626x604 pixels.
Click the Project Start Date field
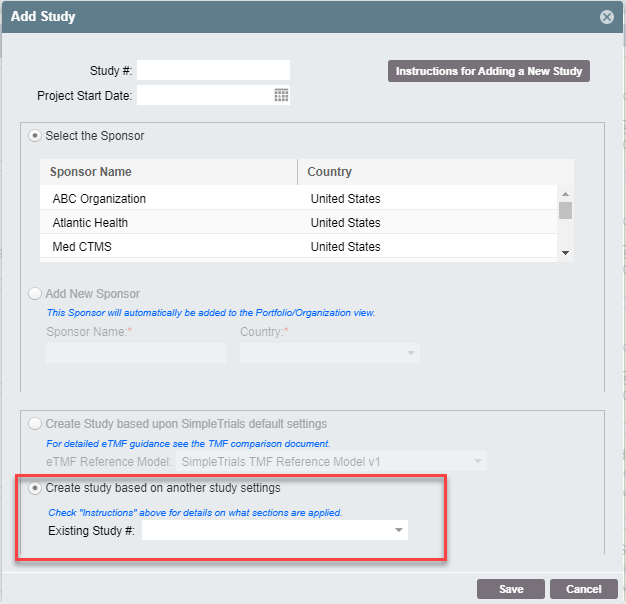(213, 95)
